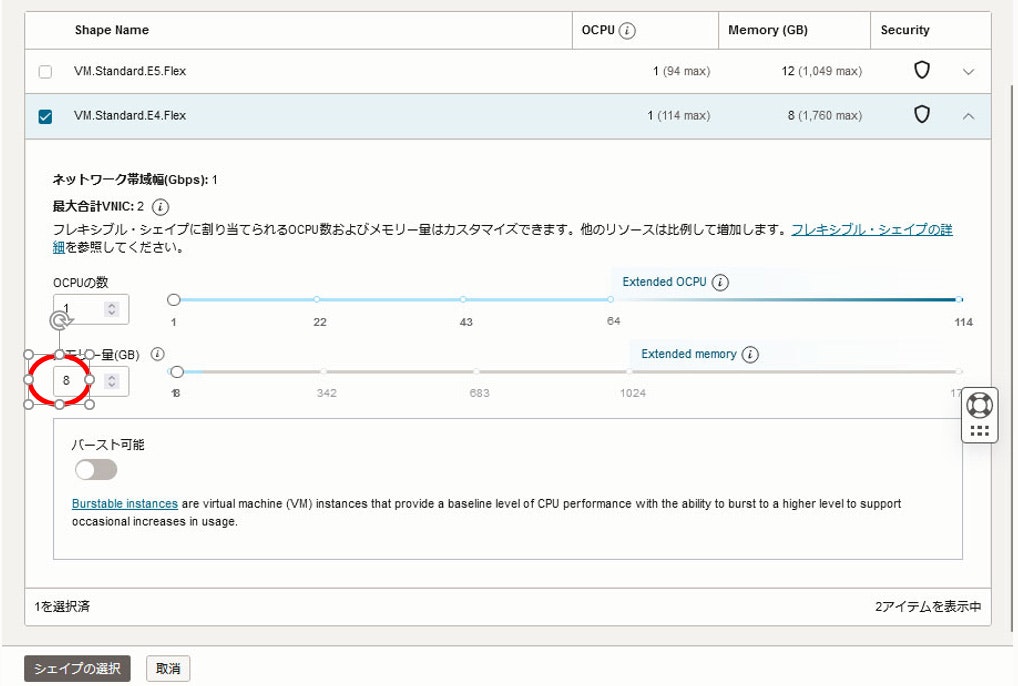Click the OCPU column header

pos(598,30)
